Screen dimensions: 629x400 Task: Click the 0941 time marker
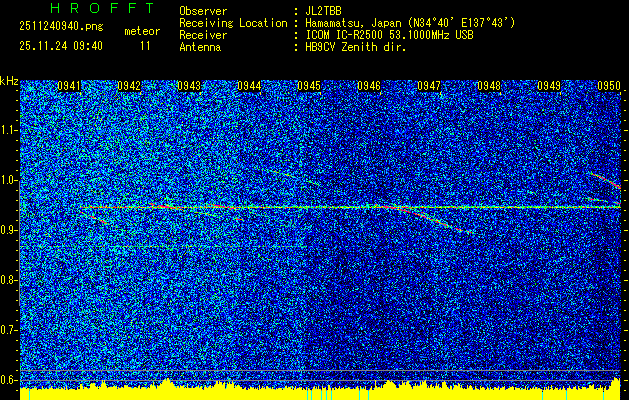pyautogui.click(x=69, y=87)
